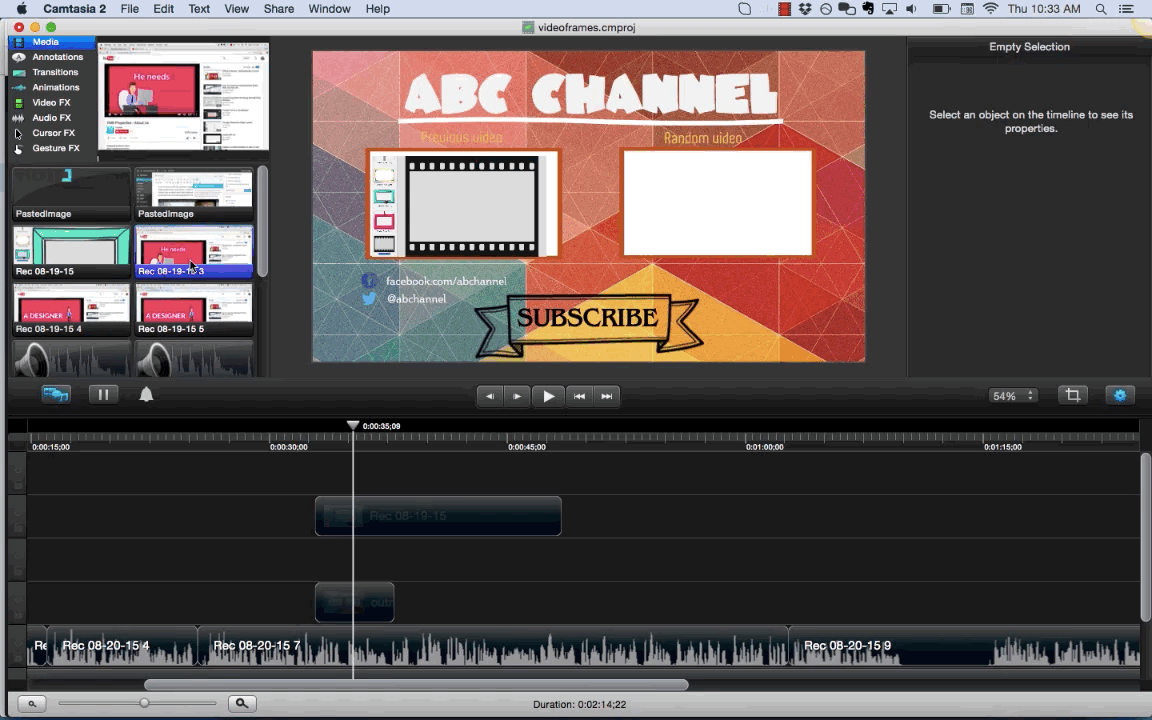Select the Media tab in sidebar
Screen dimensions: 1152x720
pyautogui.click(x=45, y=42)
